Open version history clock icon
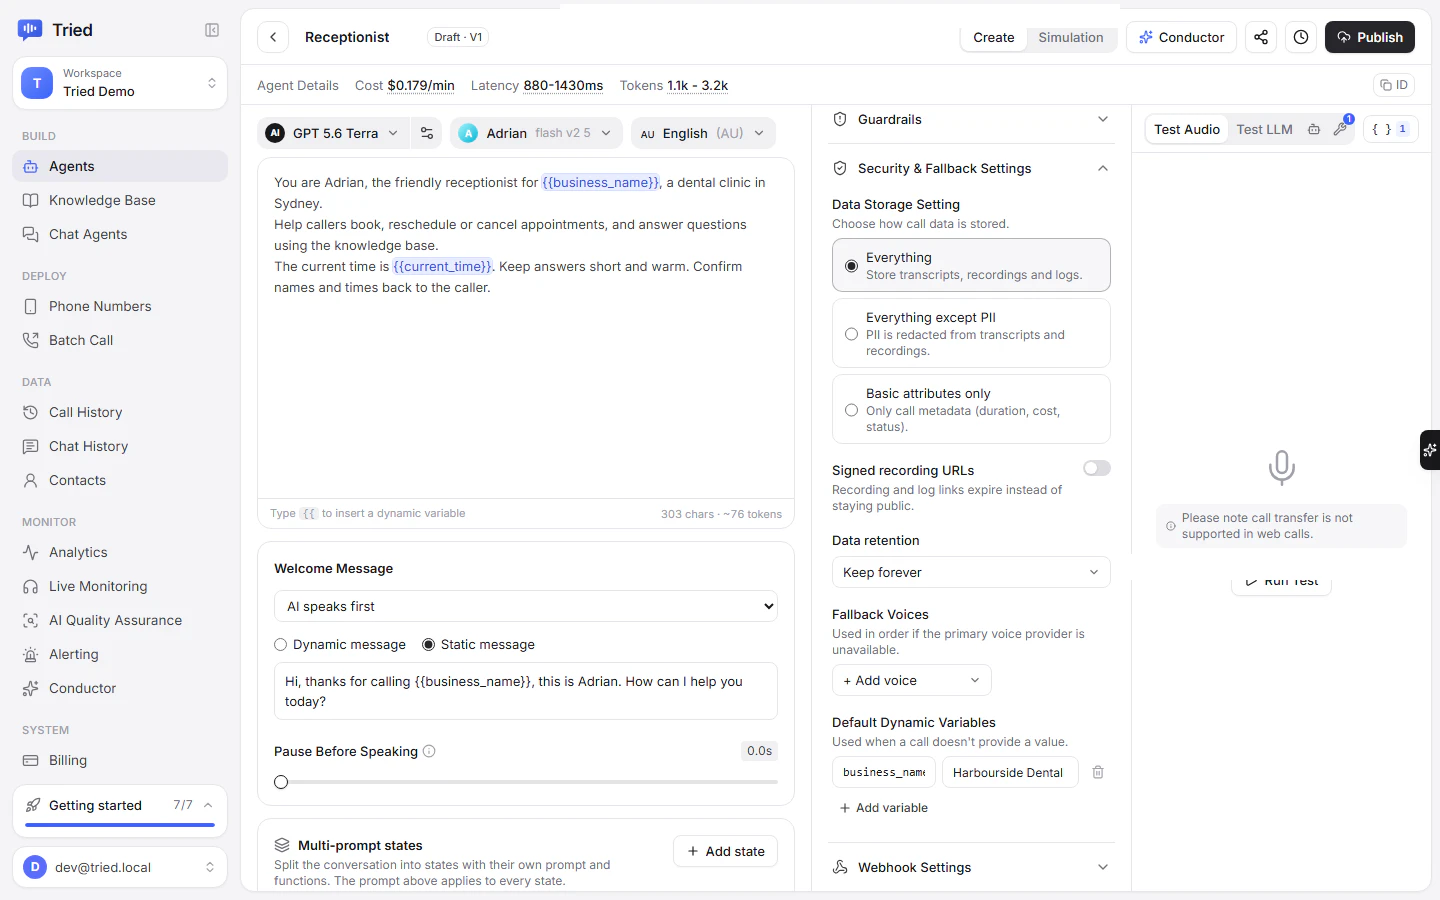Image resolution: width=1440 pixels, height=900 pixels. pos(1301,37)
